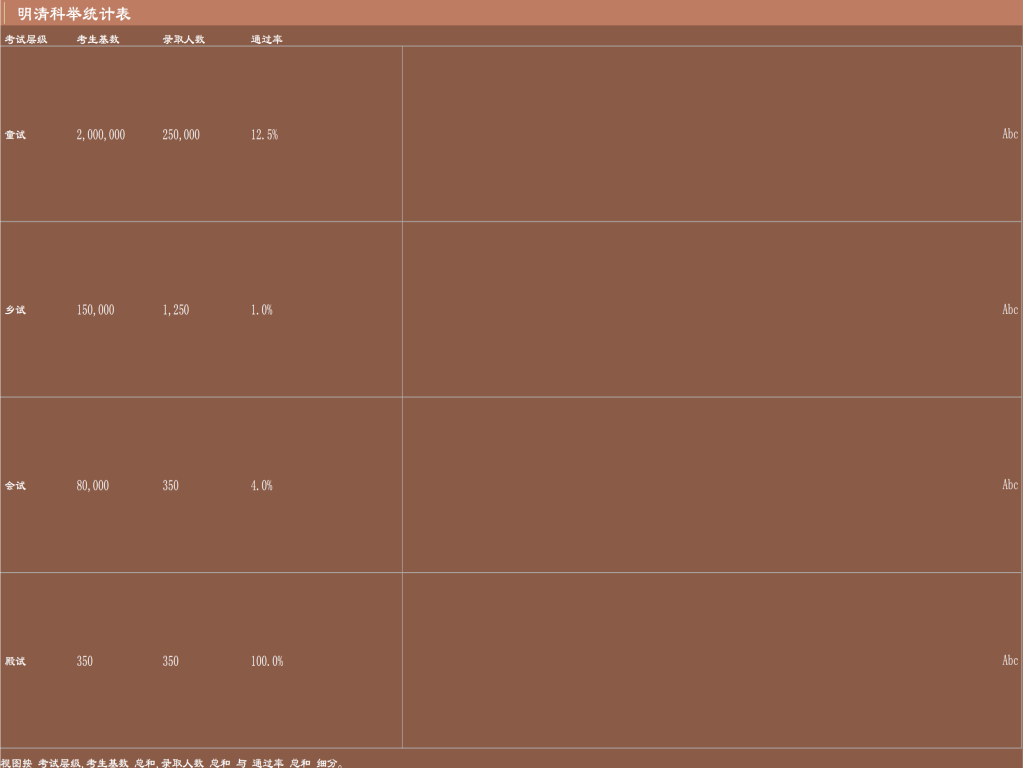This screenshot has width=1024, height=768.
Task: Select the 殿试 row label
Action: pos(15,661)
